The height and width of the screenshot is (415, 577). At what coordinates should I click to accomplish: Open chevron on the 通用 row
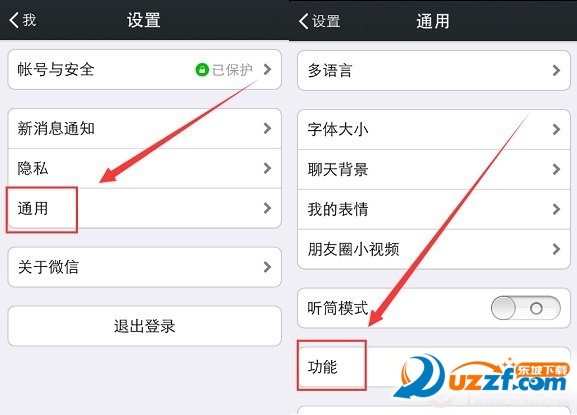click(x=268, y=208)
